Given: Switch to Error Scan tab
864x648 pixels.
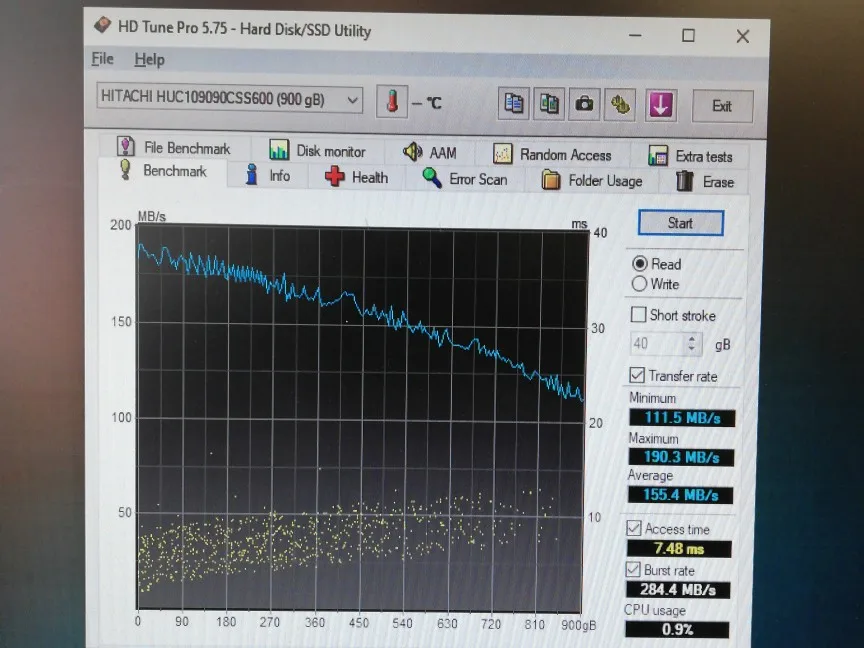Looking at the screenshot, I should point(466,179).
